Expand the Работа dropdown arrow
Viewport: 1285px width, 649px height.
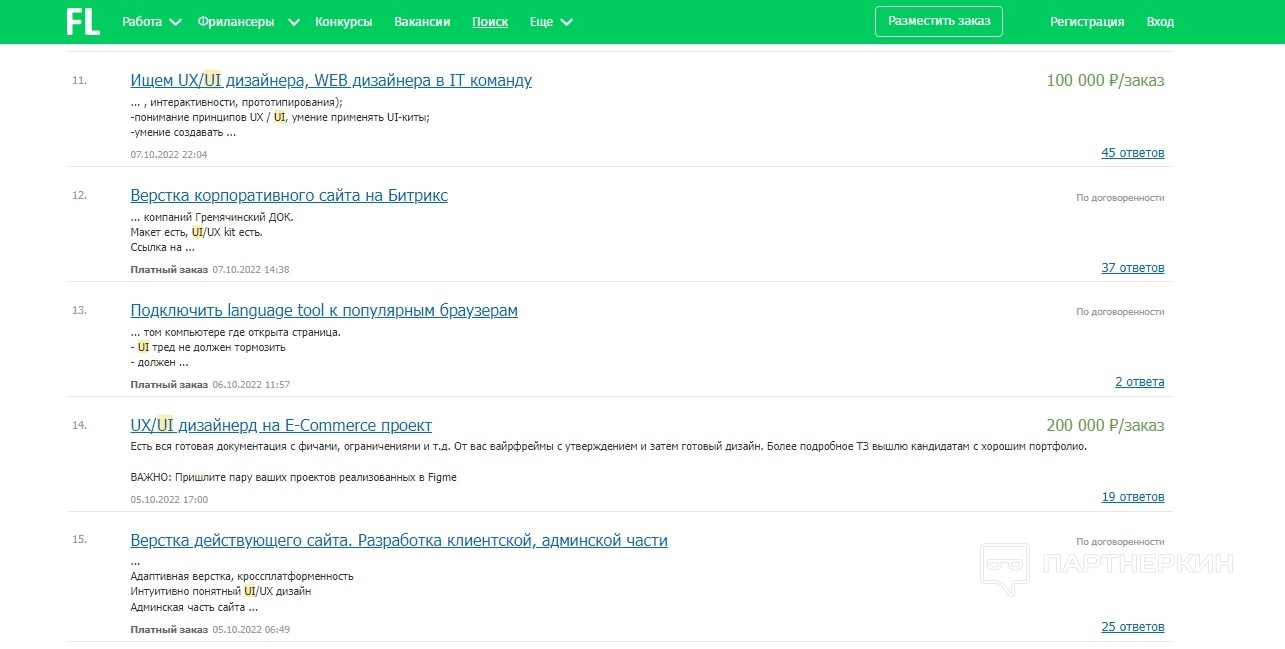176,22
